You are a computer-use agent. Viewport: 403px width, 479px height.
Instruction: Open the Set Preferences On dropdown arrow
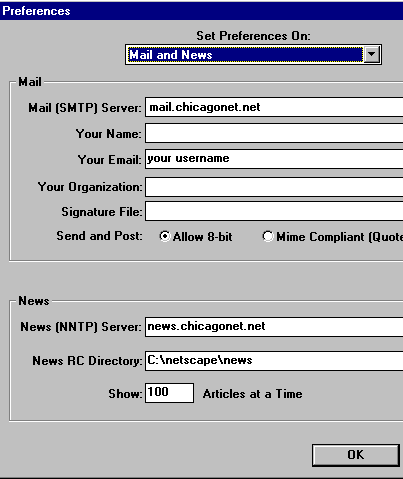(372, 54)
